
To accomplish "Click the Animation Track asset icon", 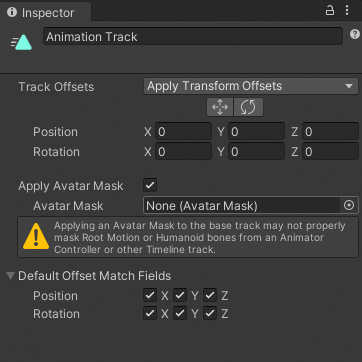I will tap(21, 42).
